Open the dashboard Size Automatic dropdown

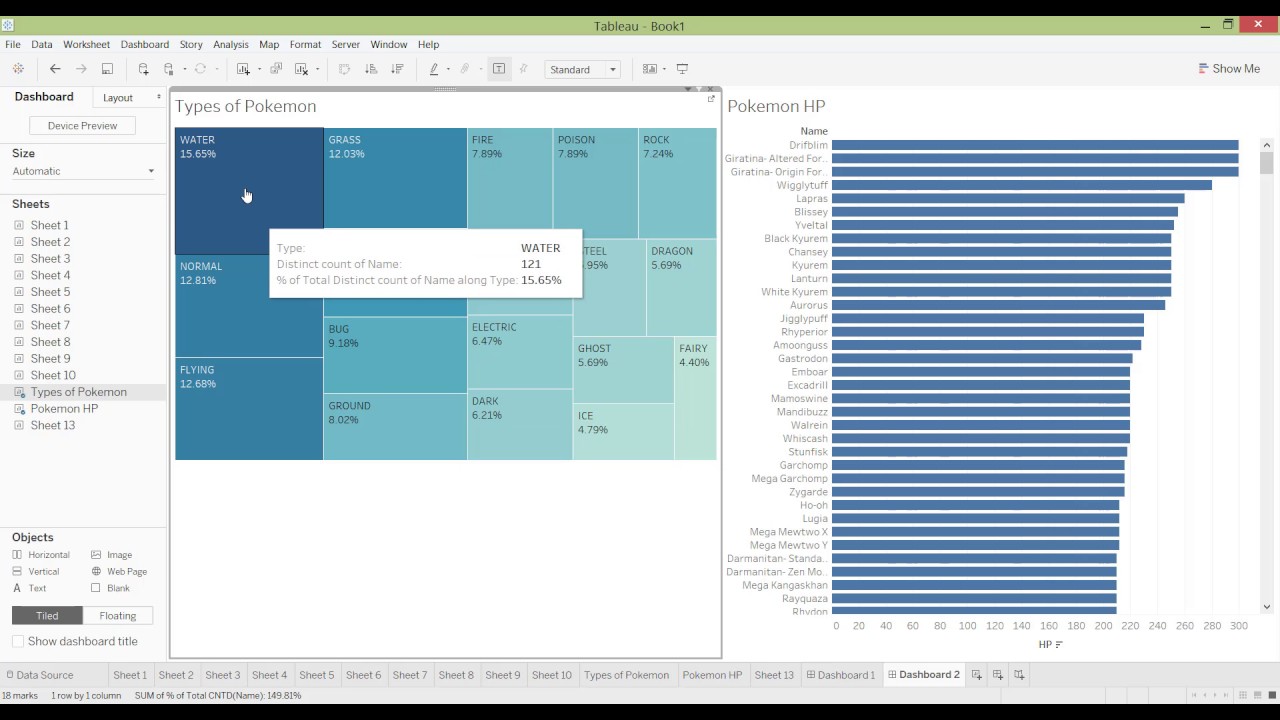tap(83, 171)
